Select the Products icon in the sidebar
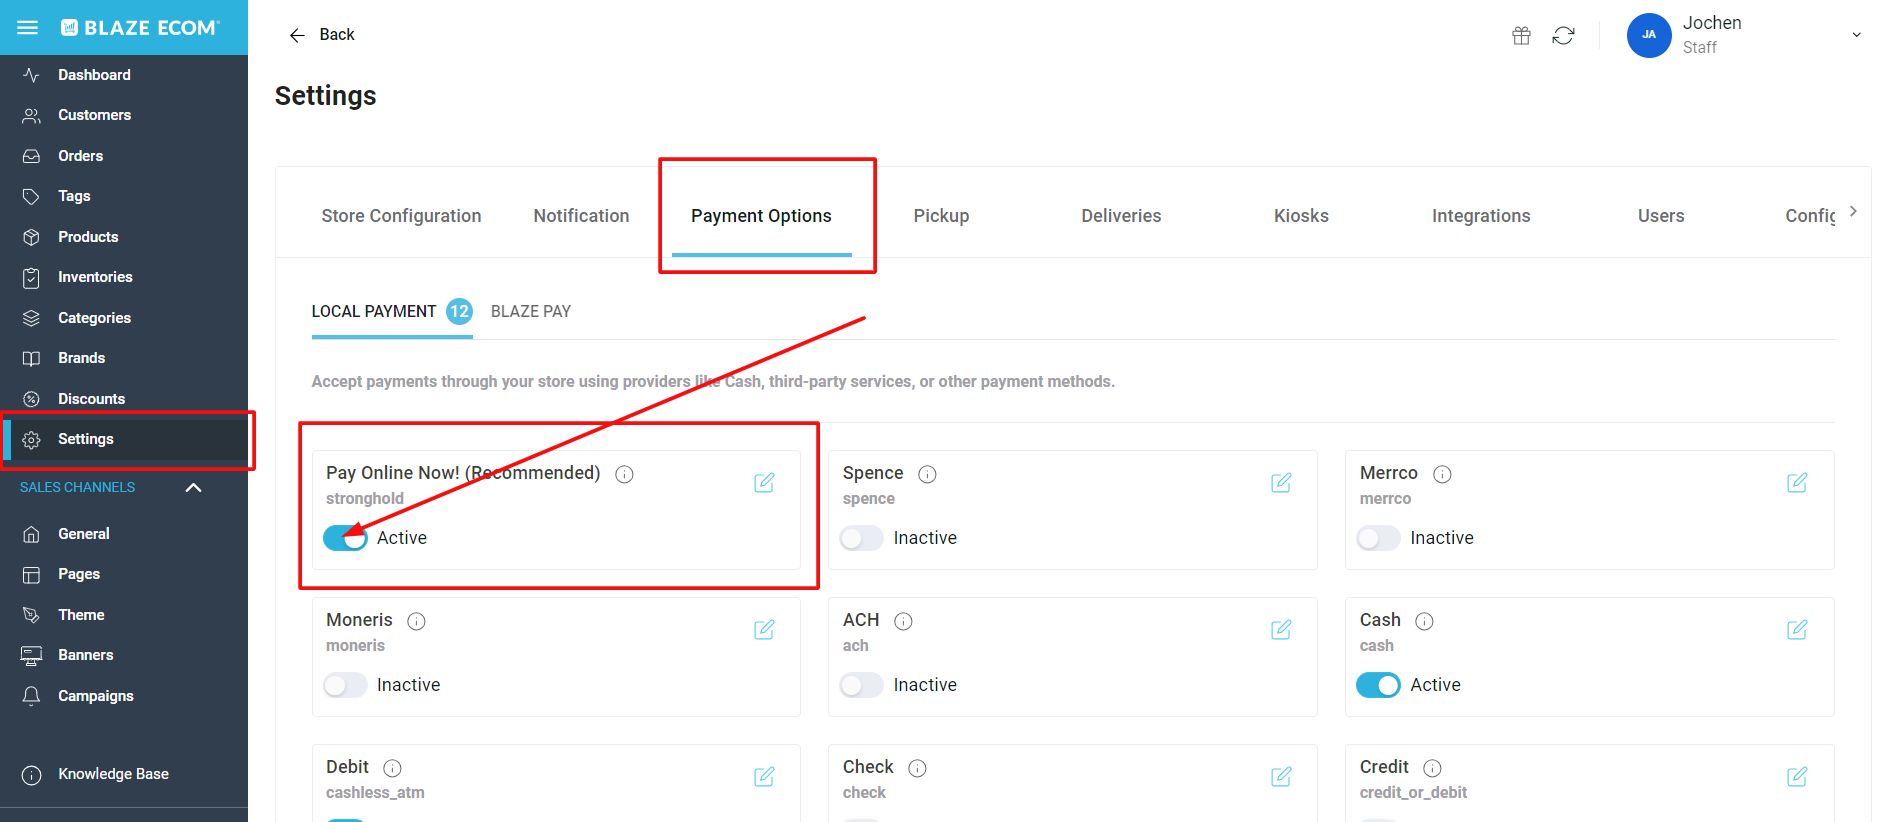Viewport: 1899px width, 822px height. click(31, 236)
